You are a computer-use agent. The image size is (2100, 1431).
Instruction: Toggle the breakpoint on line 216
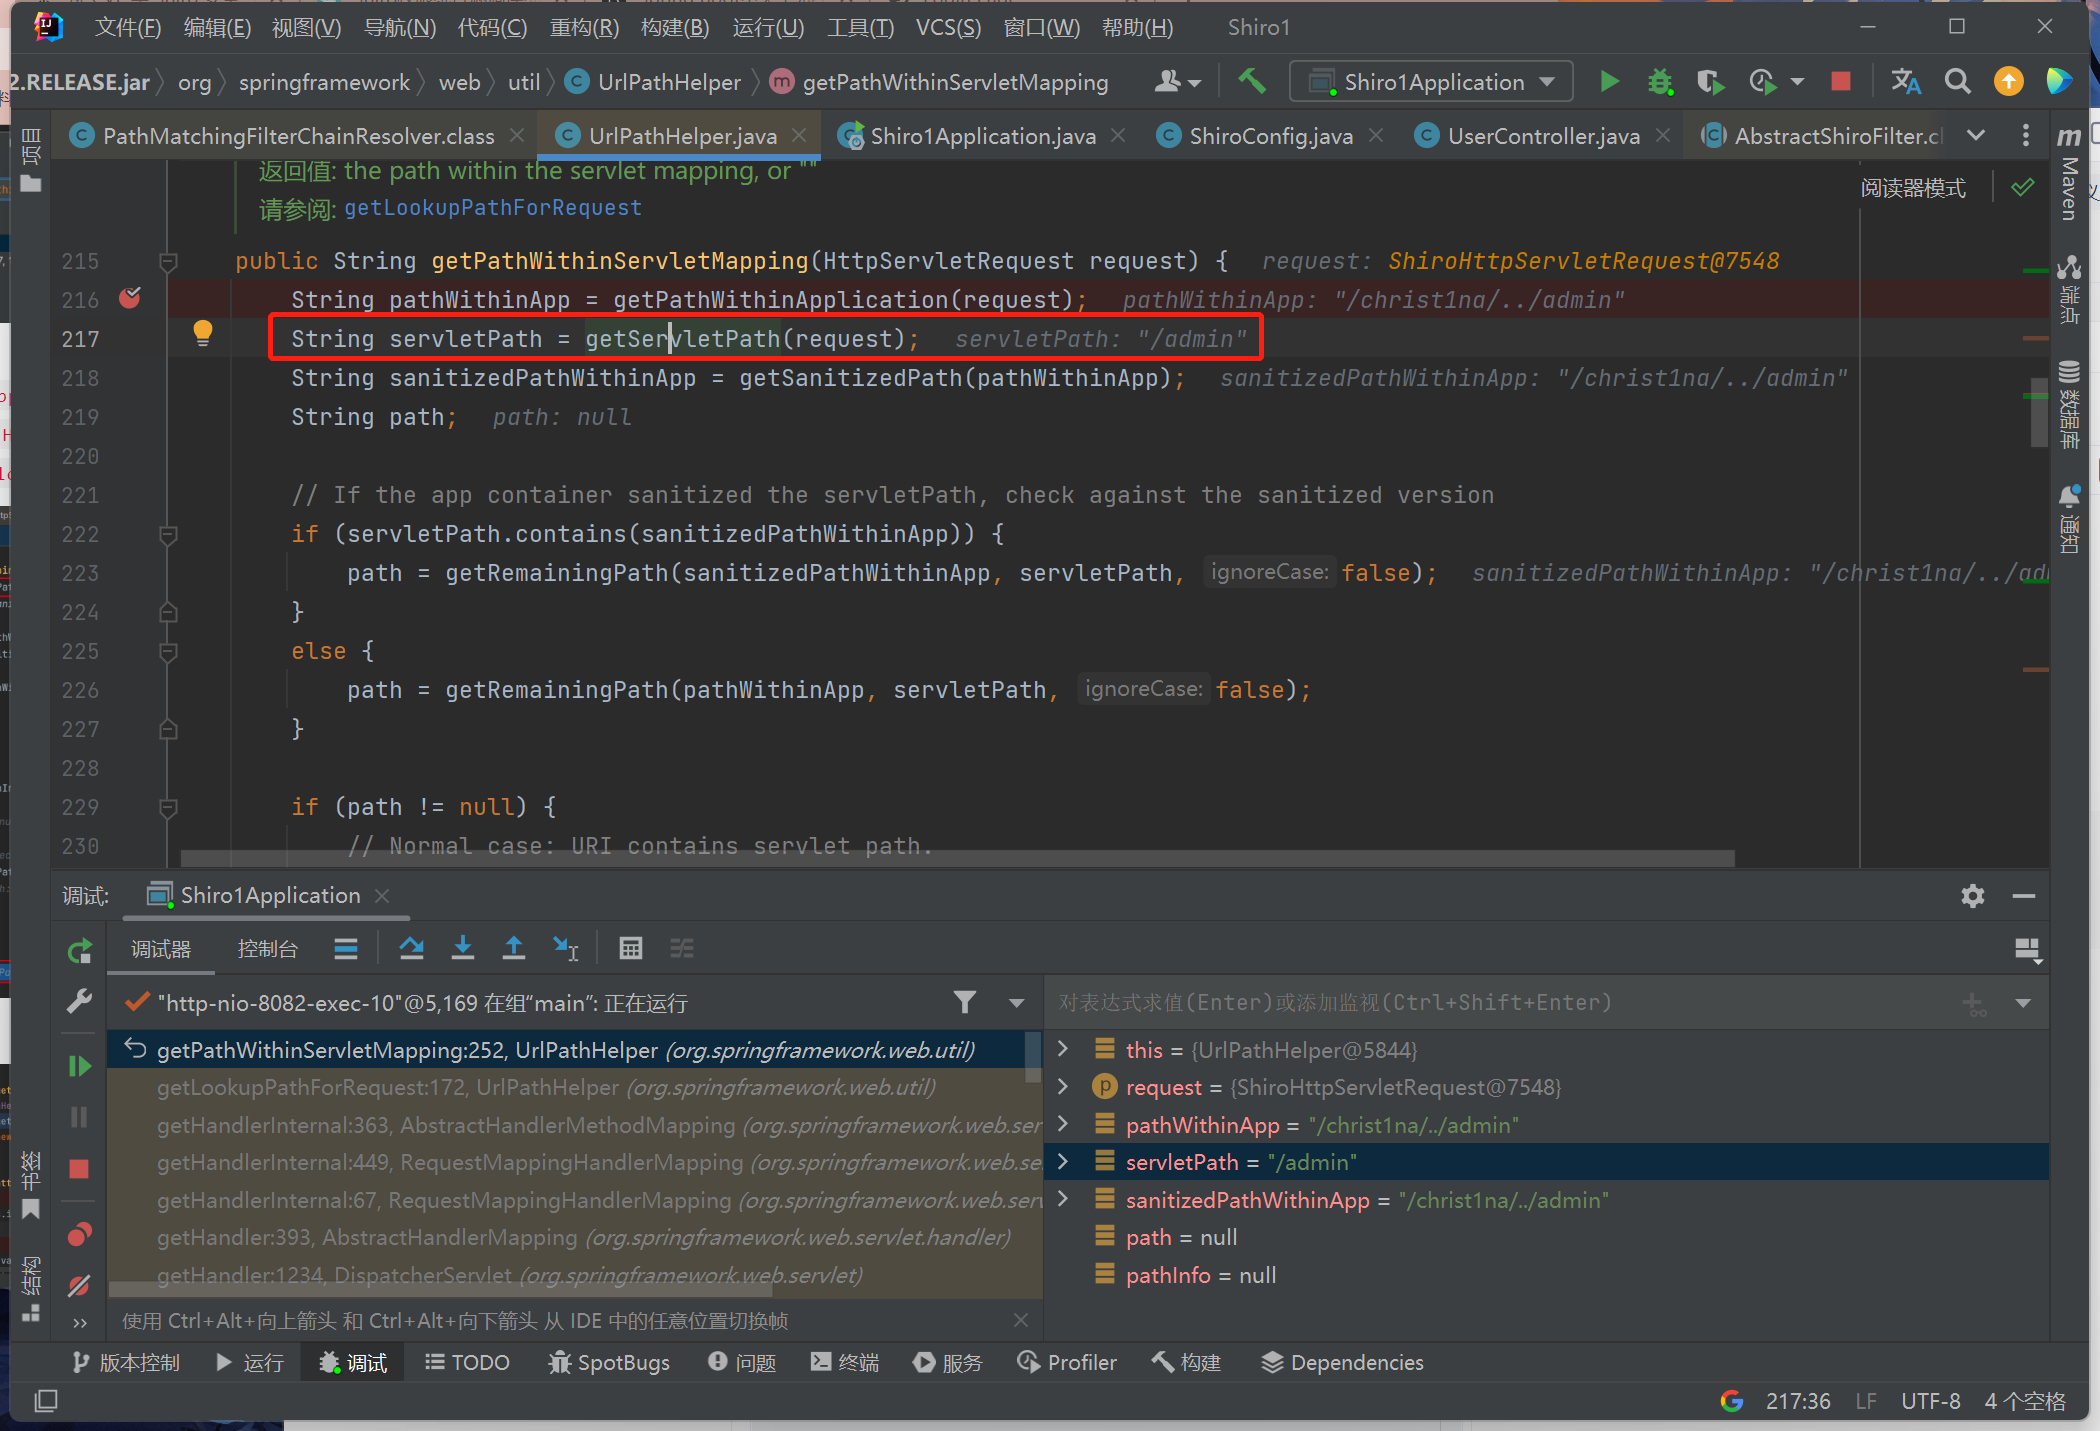pos(130,298)
